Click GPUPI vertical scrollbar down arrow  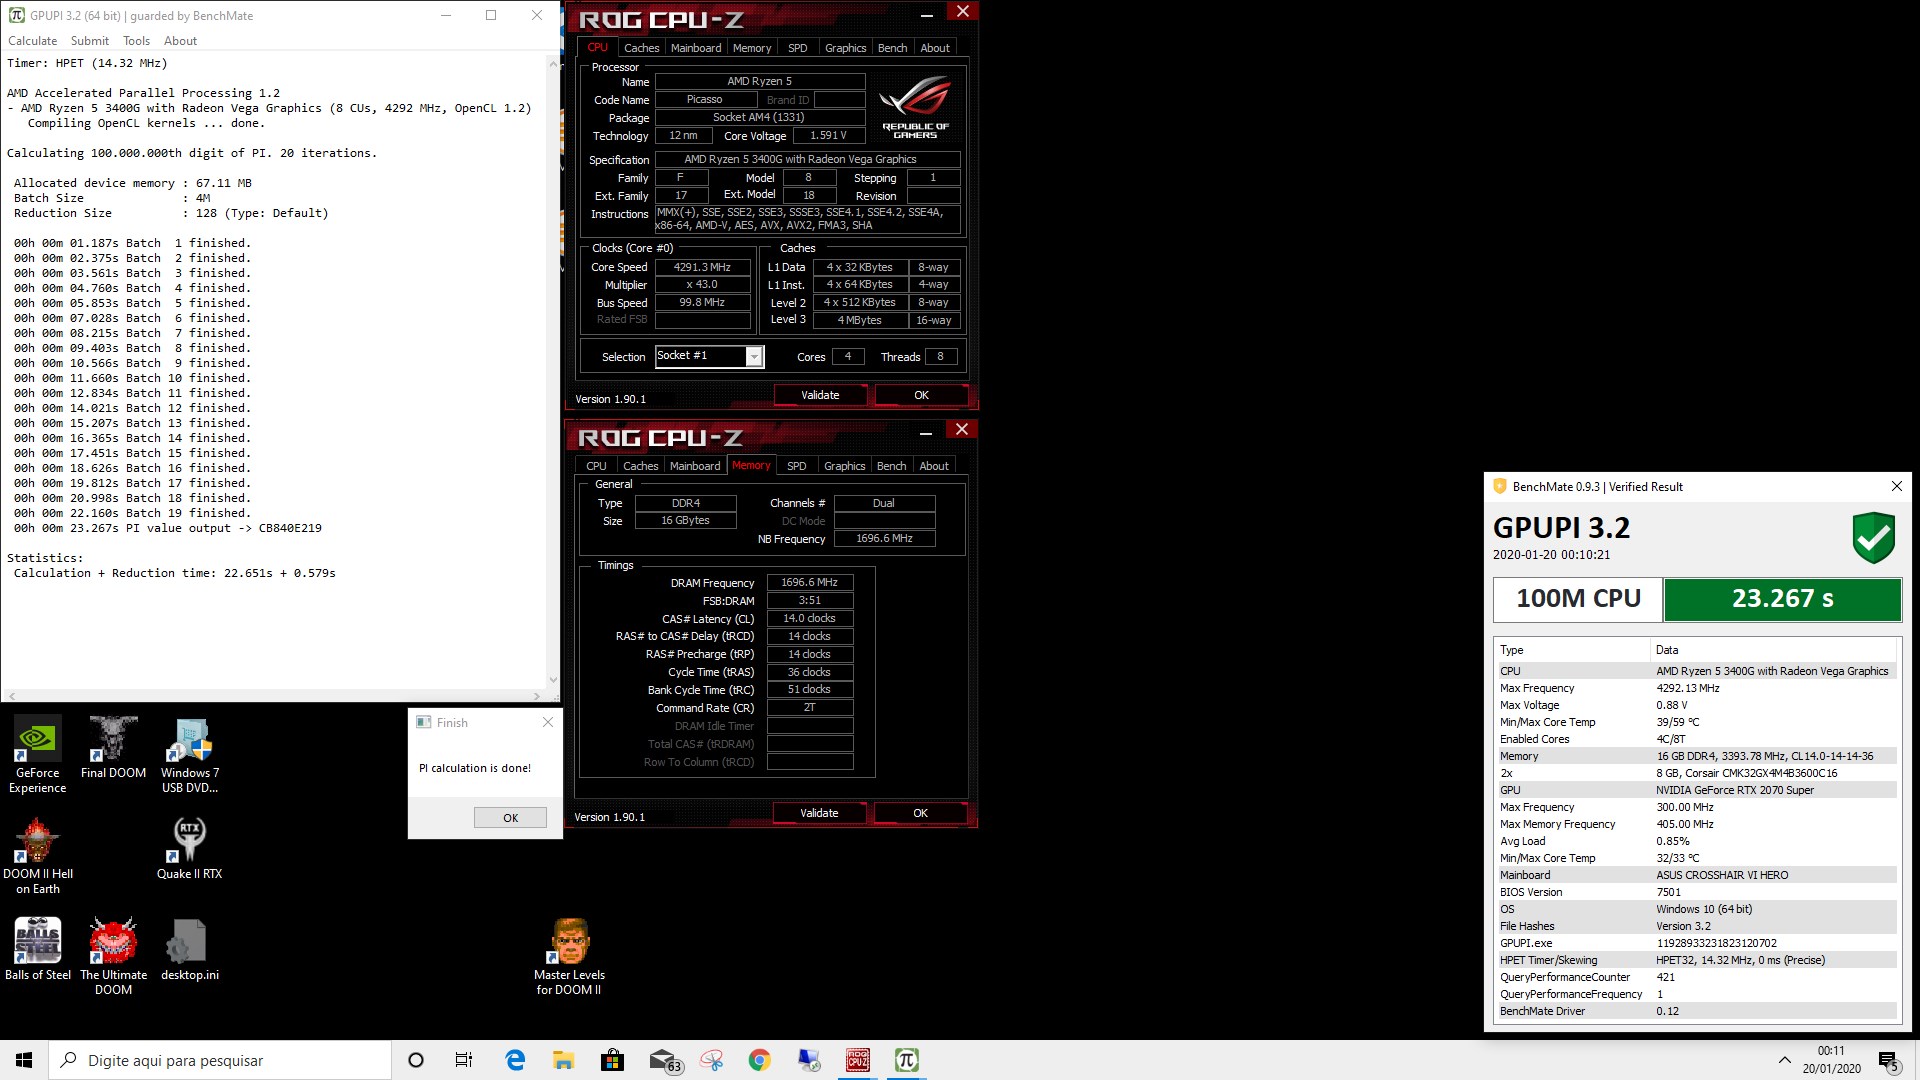553,680
